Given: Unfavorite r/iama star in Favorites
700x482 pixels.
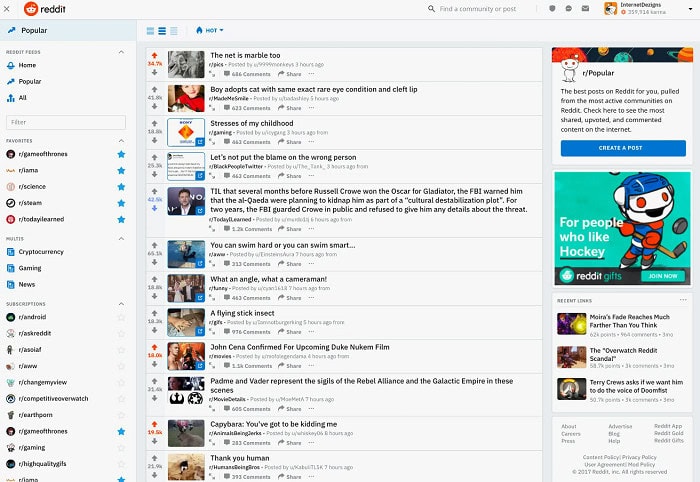Looking at the screenshot, I should point(121,170).
